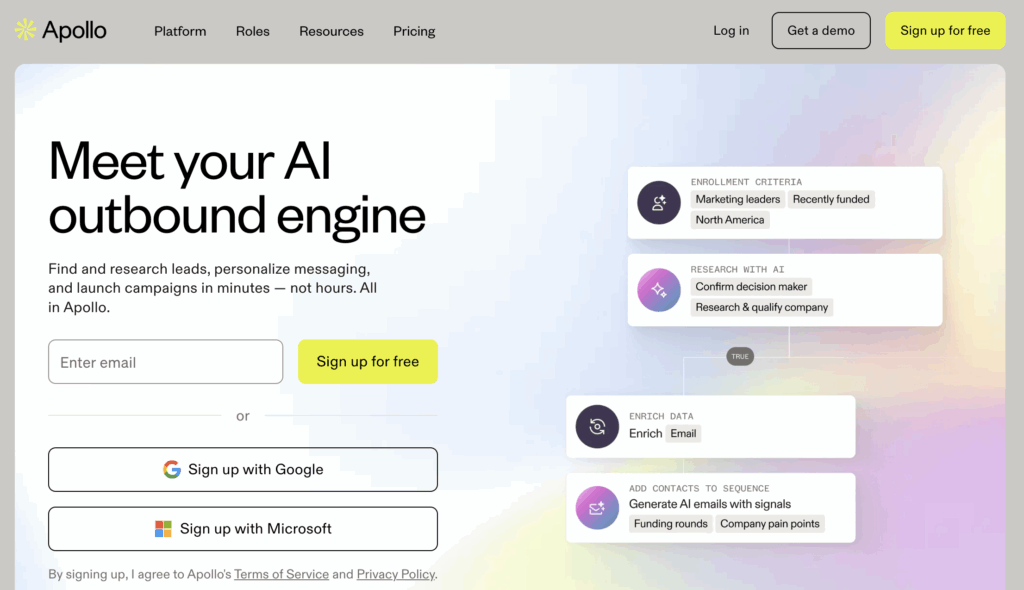1024x590 pixels.
Task: Click the TRUE branch marker
Action: click(x=740, y=357)
